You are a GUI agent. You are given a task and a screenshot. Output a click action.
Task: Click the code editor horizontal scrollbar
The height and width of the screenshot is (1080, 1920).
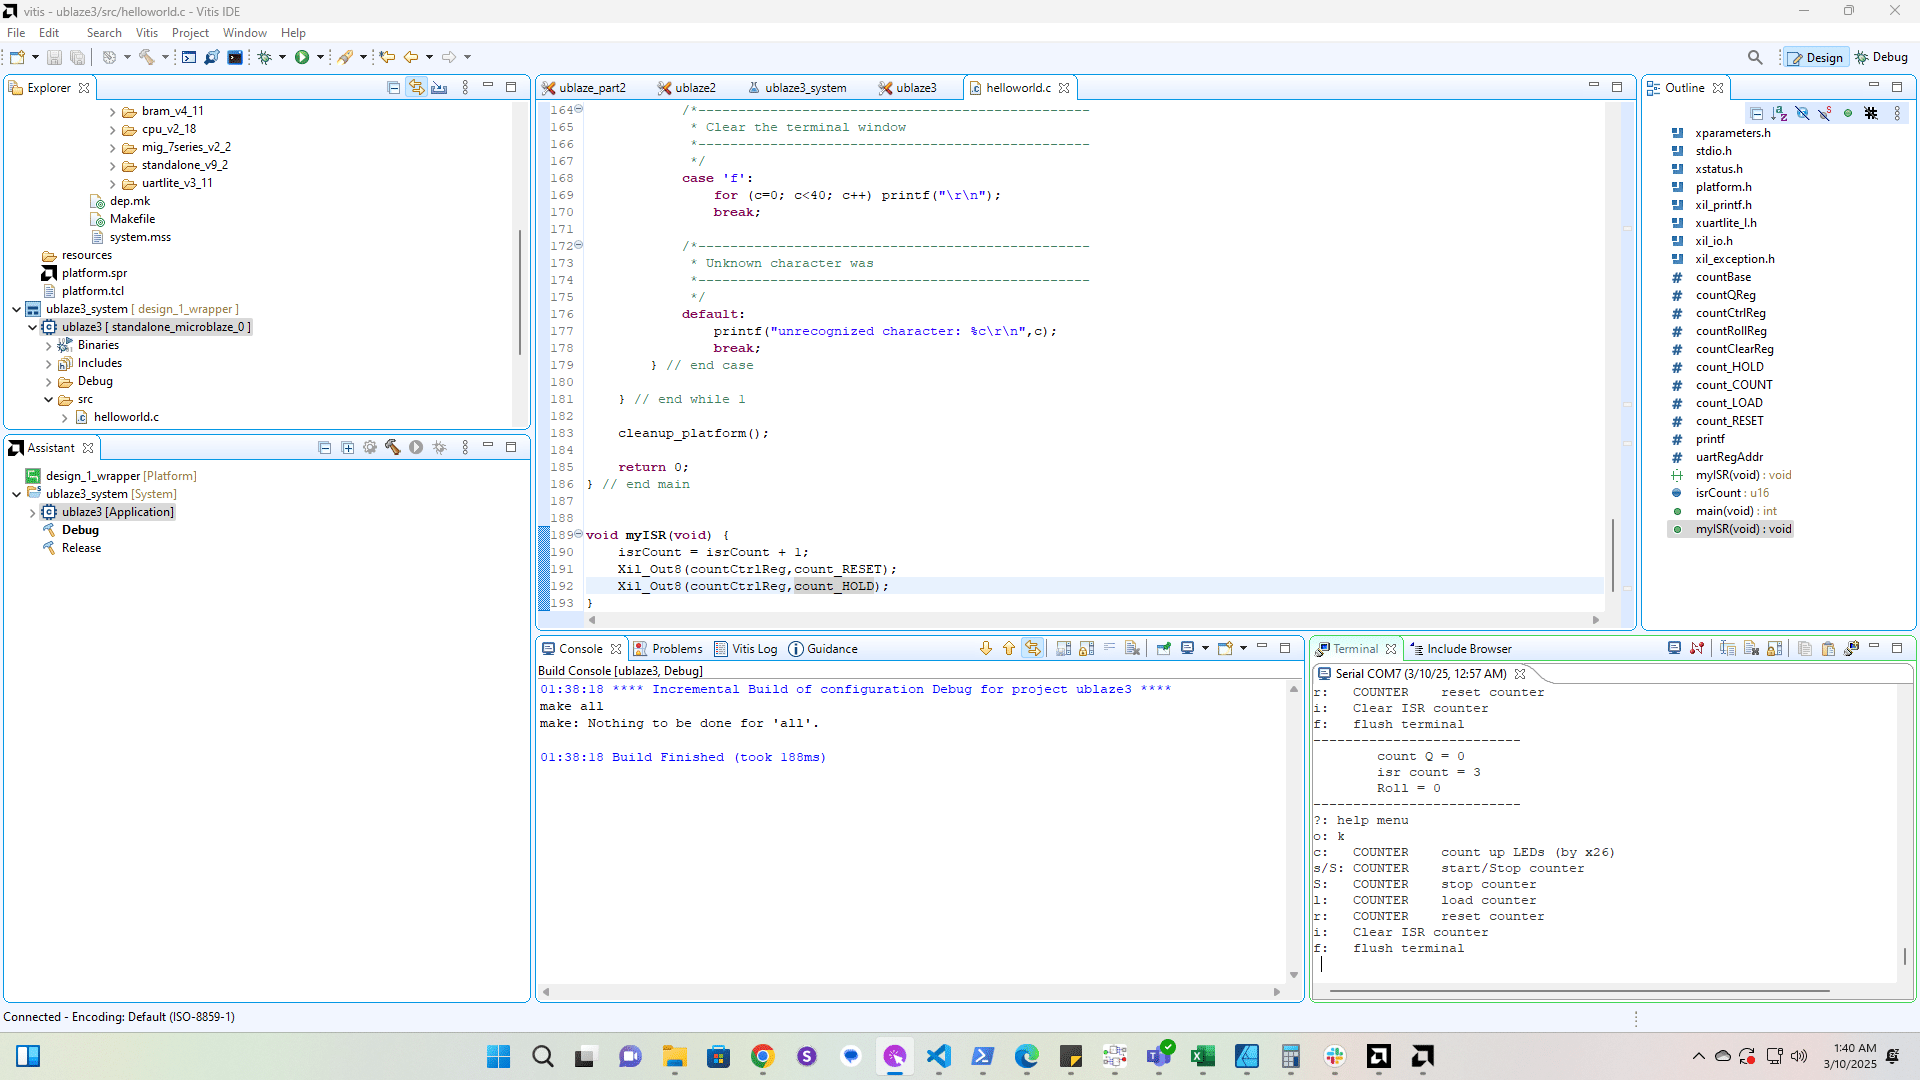1095,620
